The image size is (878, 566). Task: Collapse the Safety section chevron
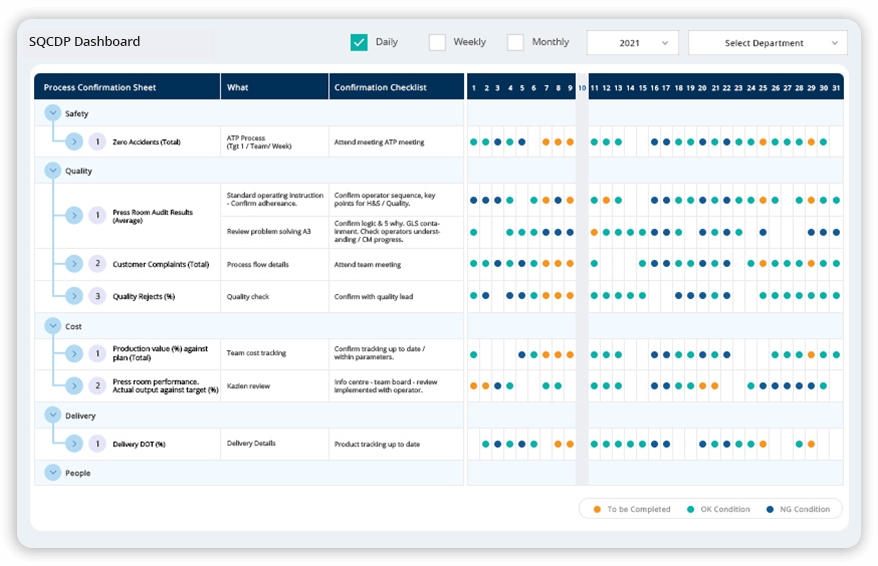tap(52, 114)
